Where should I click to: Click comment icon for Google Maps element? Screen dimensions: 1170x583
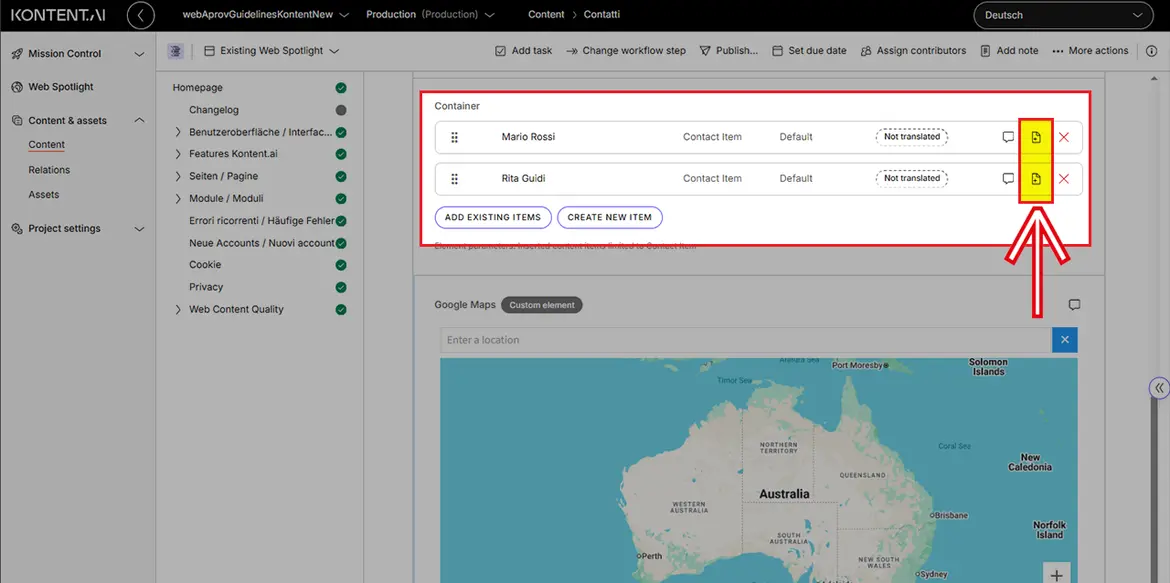pyautogui.click(x=1075, y=305)
